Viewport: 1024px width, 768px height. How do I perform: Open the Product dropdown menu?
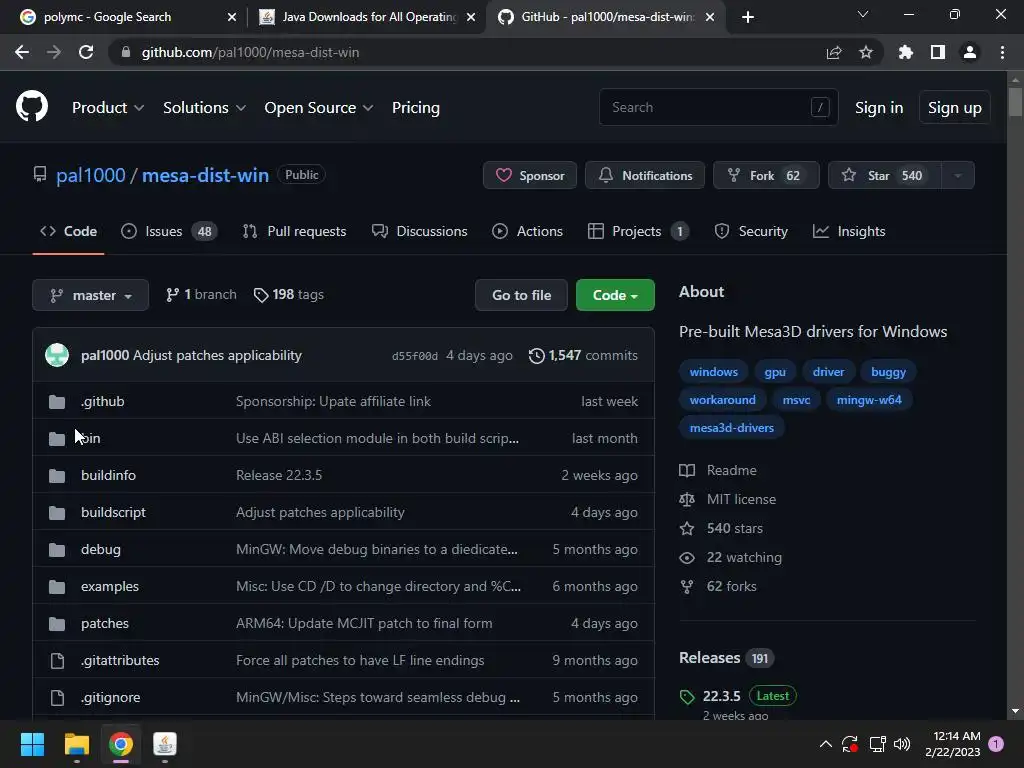coord(108,108)
